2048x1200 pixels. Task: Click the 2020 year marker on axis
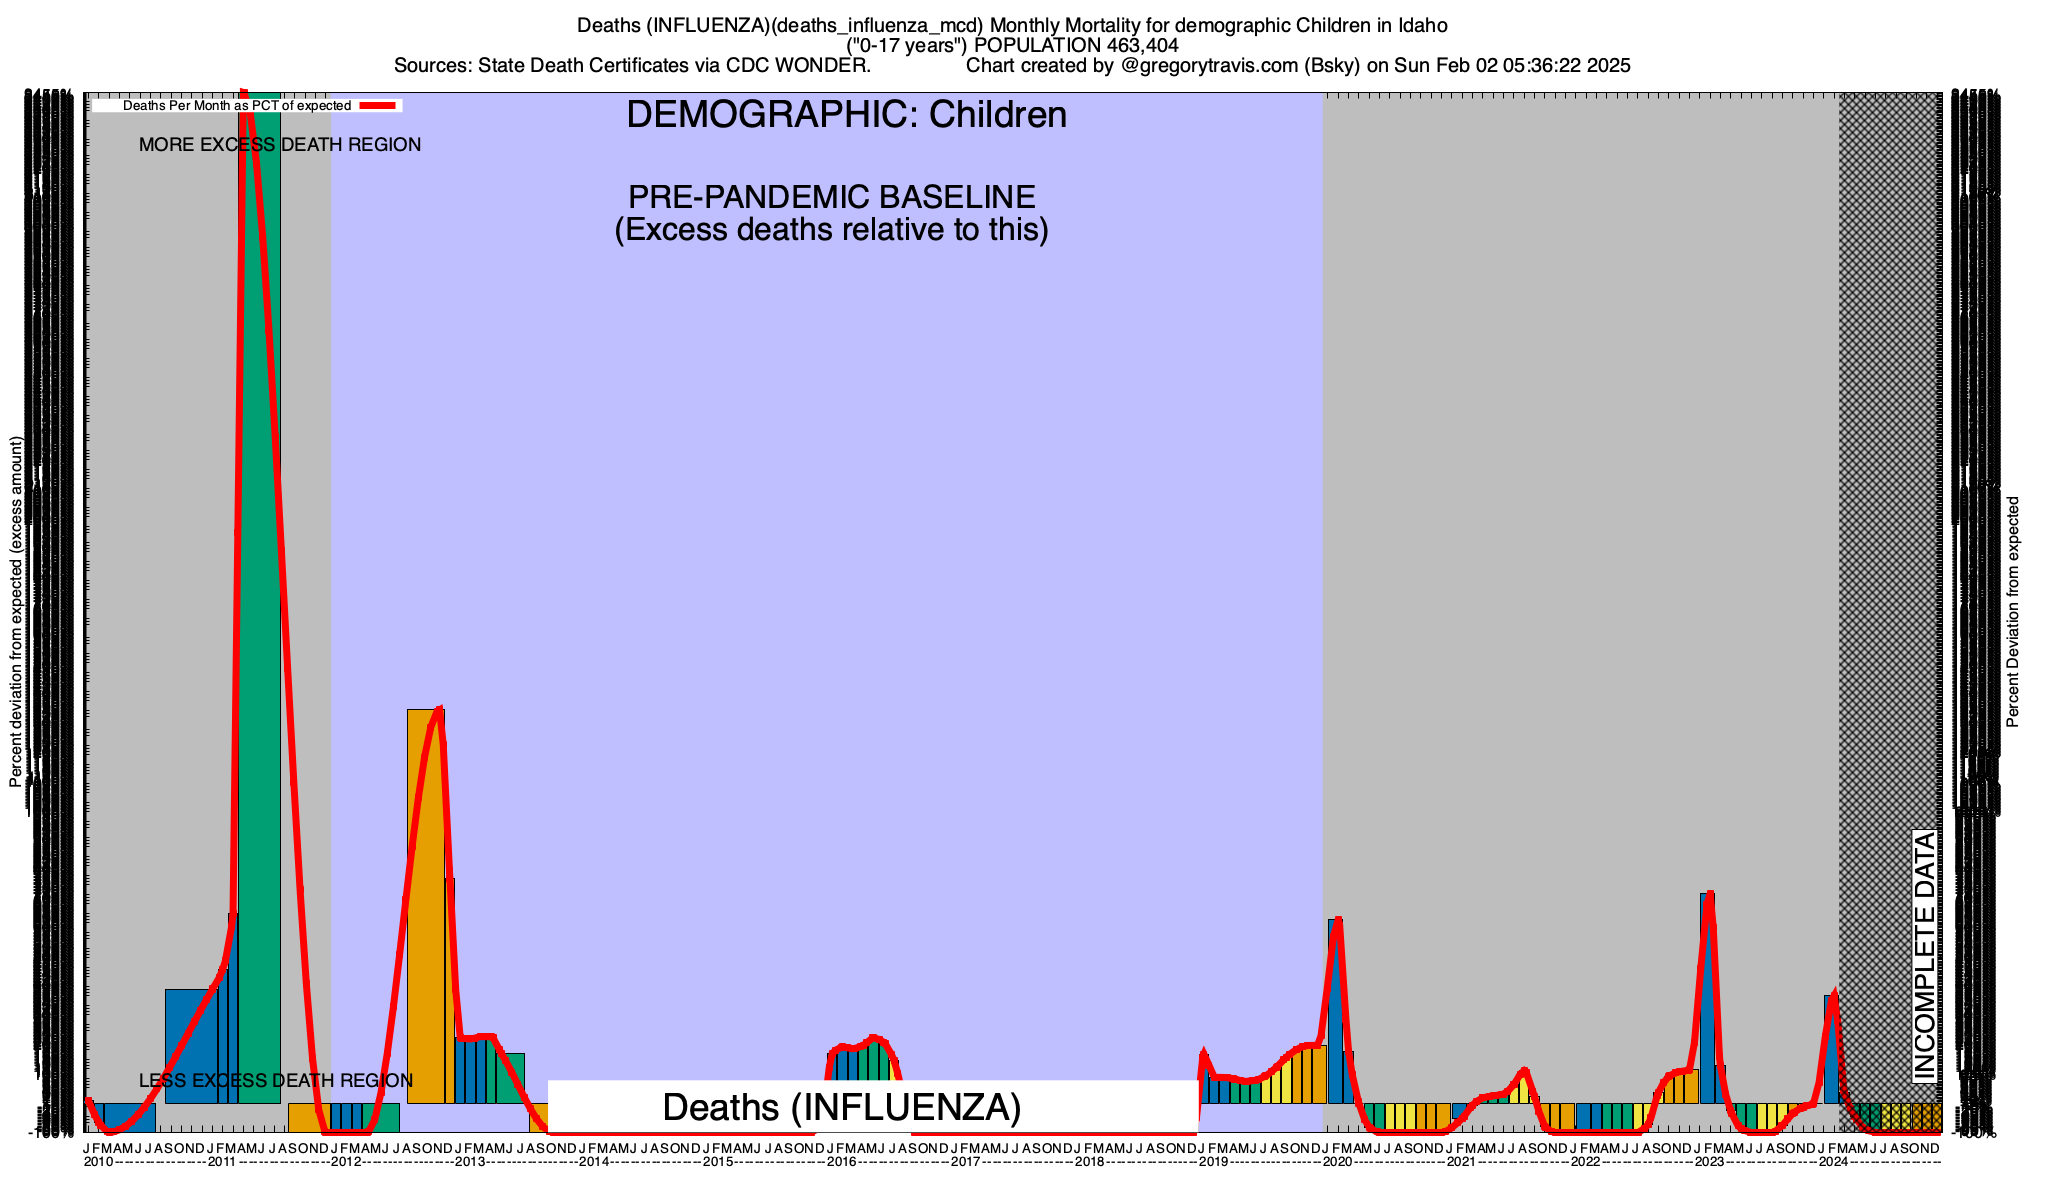tap(1337, 1162)
